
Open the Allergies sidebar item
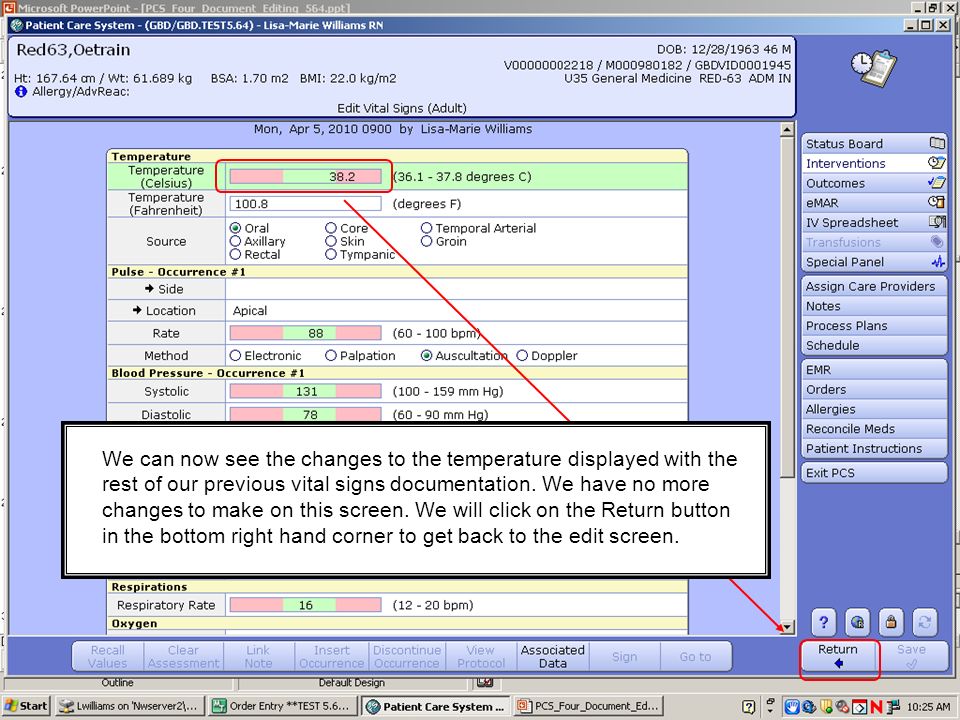[874, 408]
